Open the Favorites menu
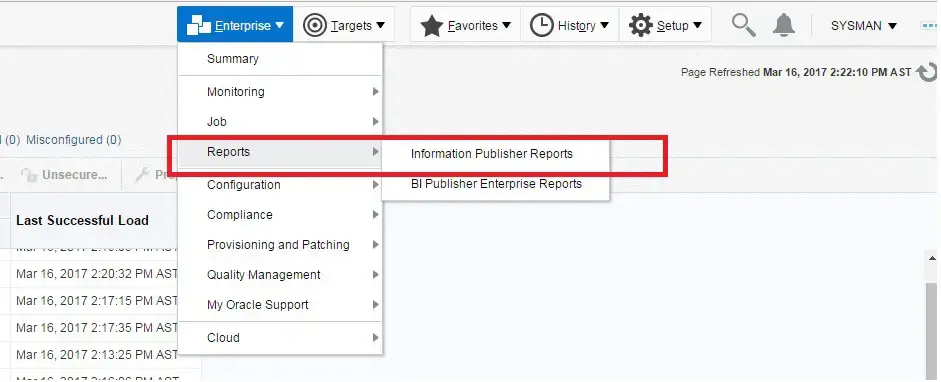The image size is (941, 382). (465, 25)
